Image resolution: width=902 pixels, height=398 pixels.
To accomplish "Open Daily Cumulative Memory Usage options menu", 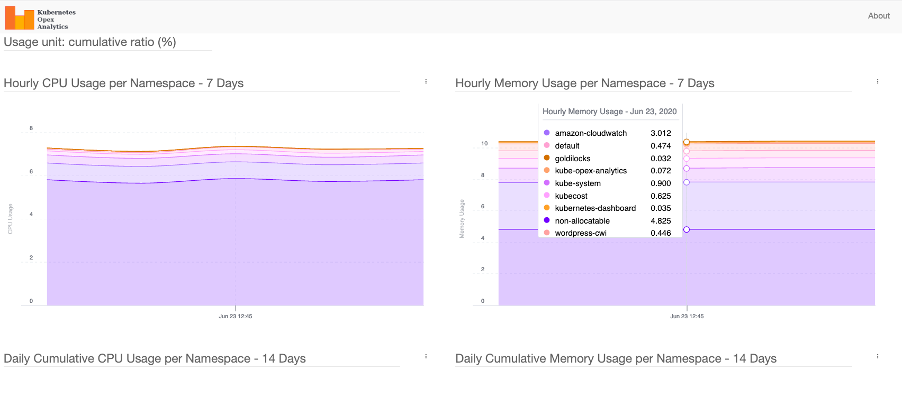I will pyautogui.click(x=877, y=357).
